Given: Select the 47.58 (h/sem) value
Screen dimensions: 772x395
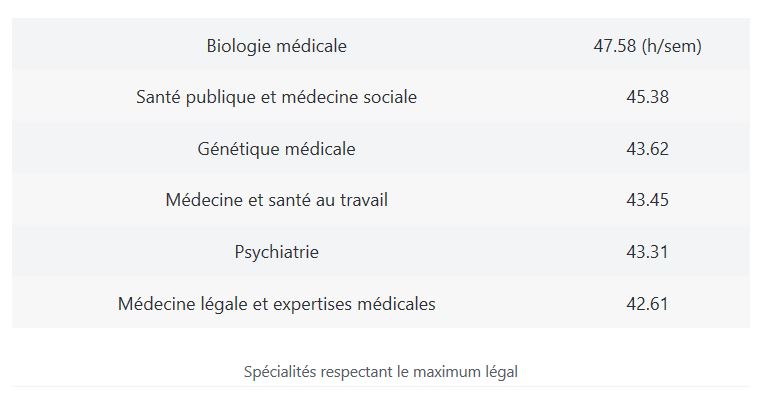Looking at the screenshot, I should (647, 46).
